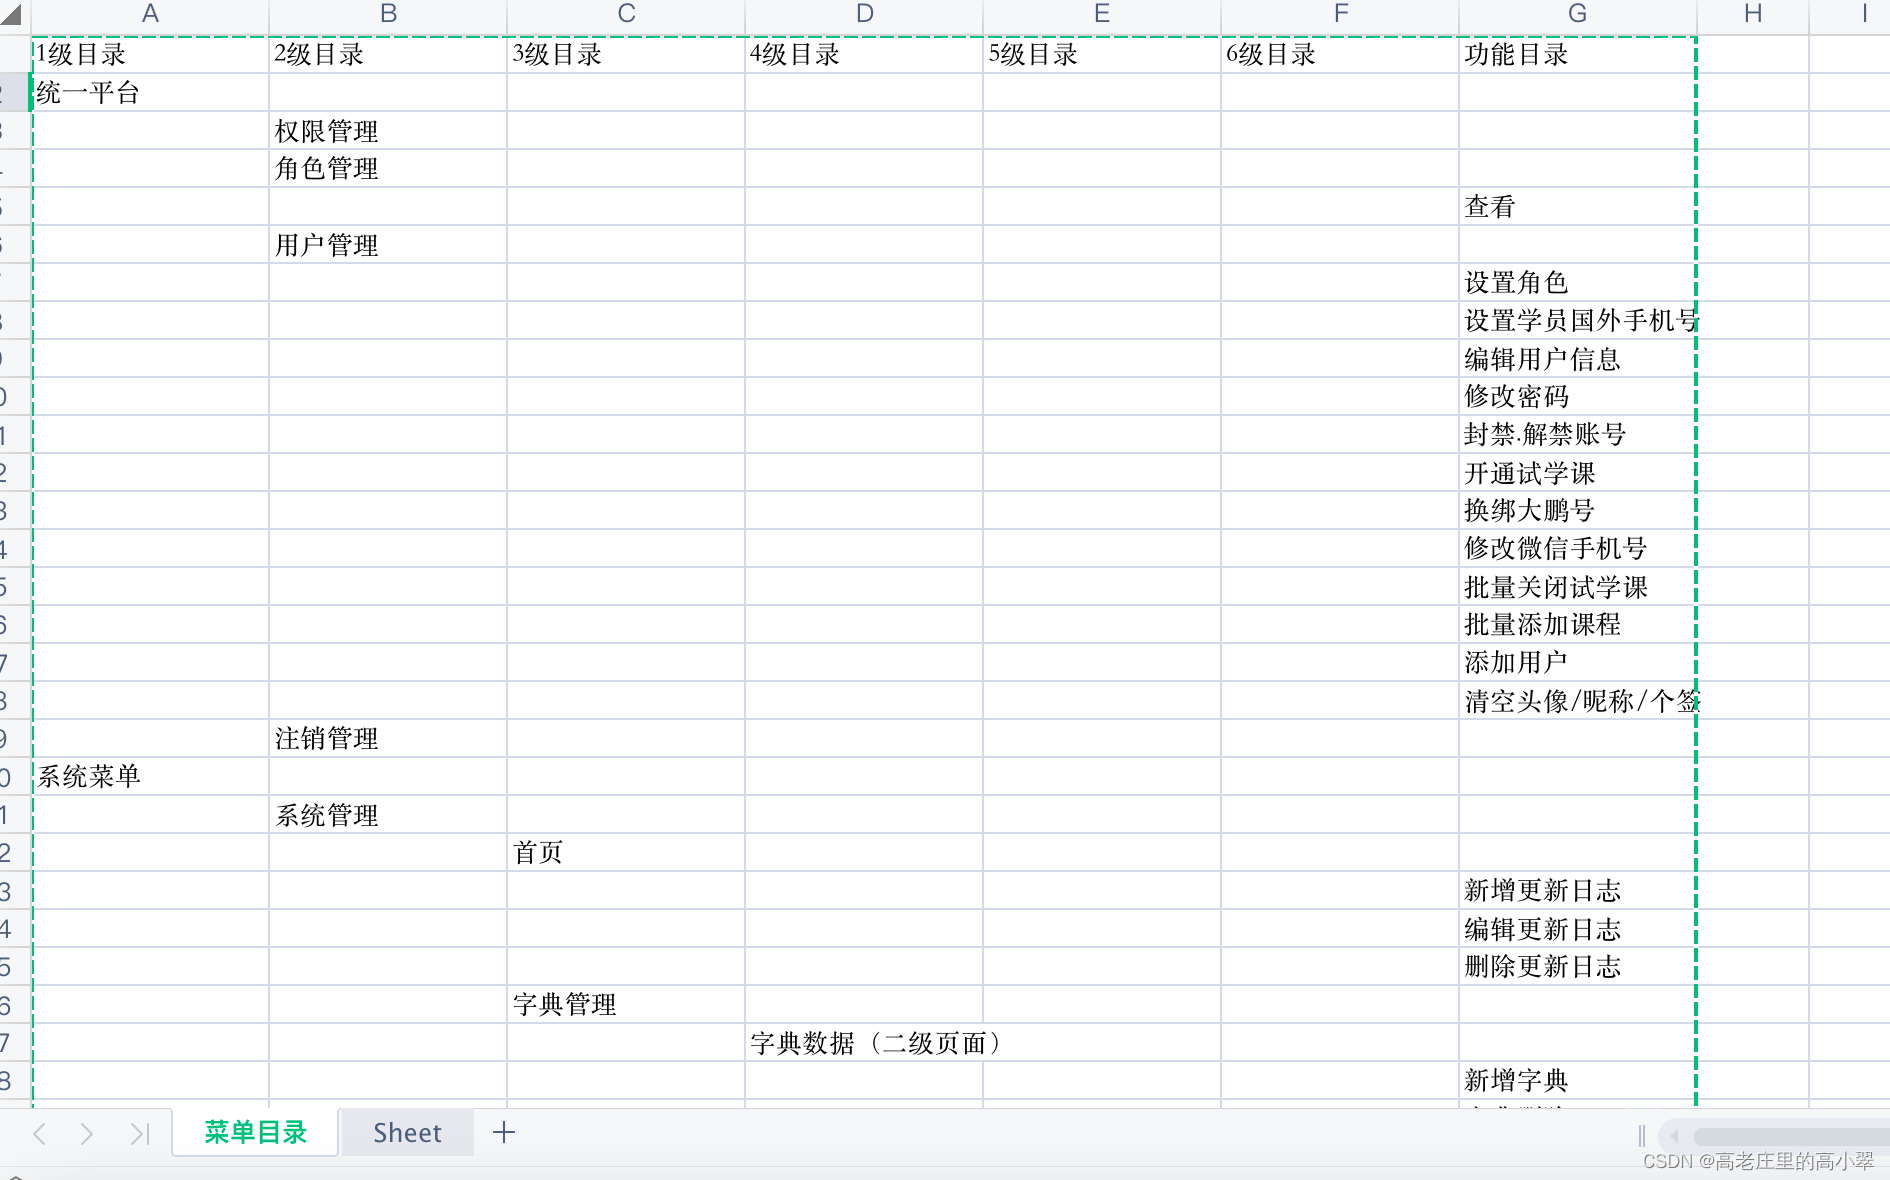Click cell containing 4级目录

[865, 55]
